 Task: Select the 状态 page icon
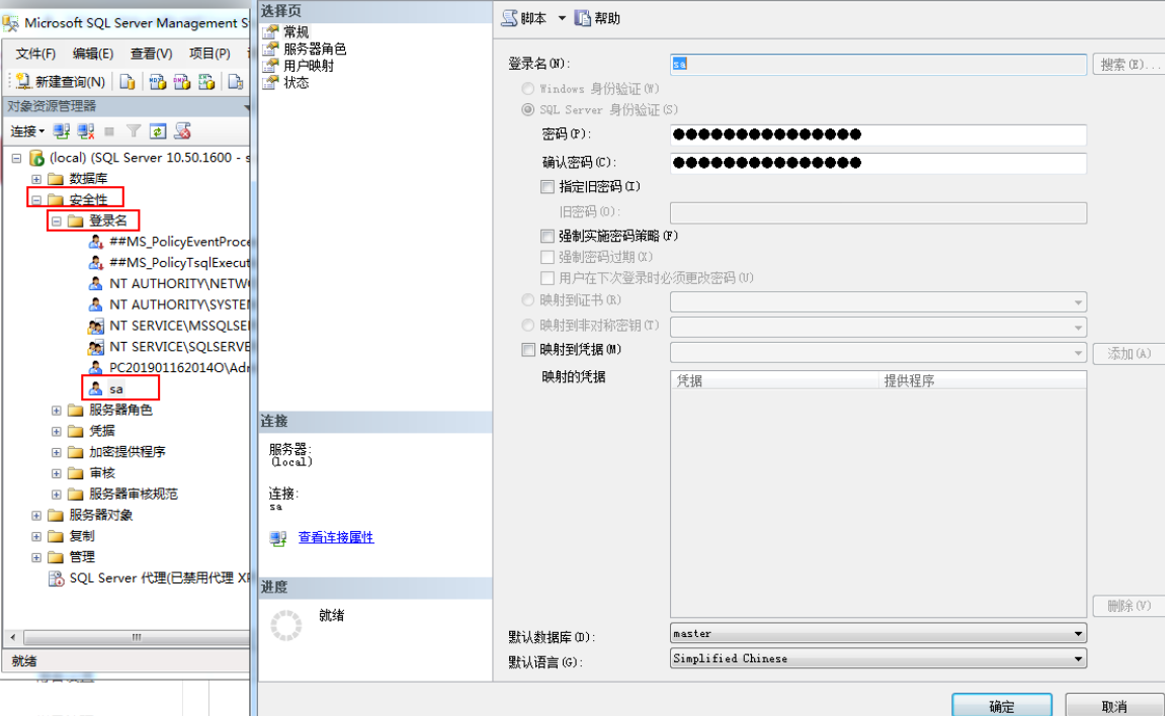271,82
